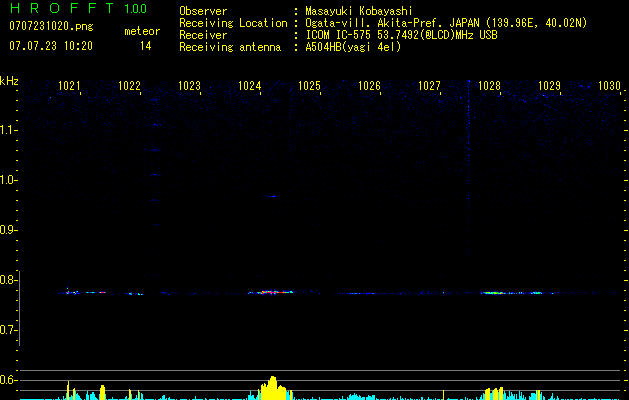
Task: Click the A504HB(yagi 4el) antenna text
Action: pyautogui.click(x=353, y=47)
